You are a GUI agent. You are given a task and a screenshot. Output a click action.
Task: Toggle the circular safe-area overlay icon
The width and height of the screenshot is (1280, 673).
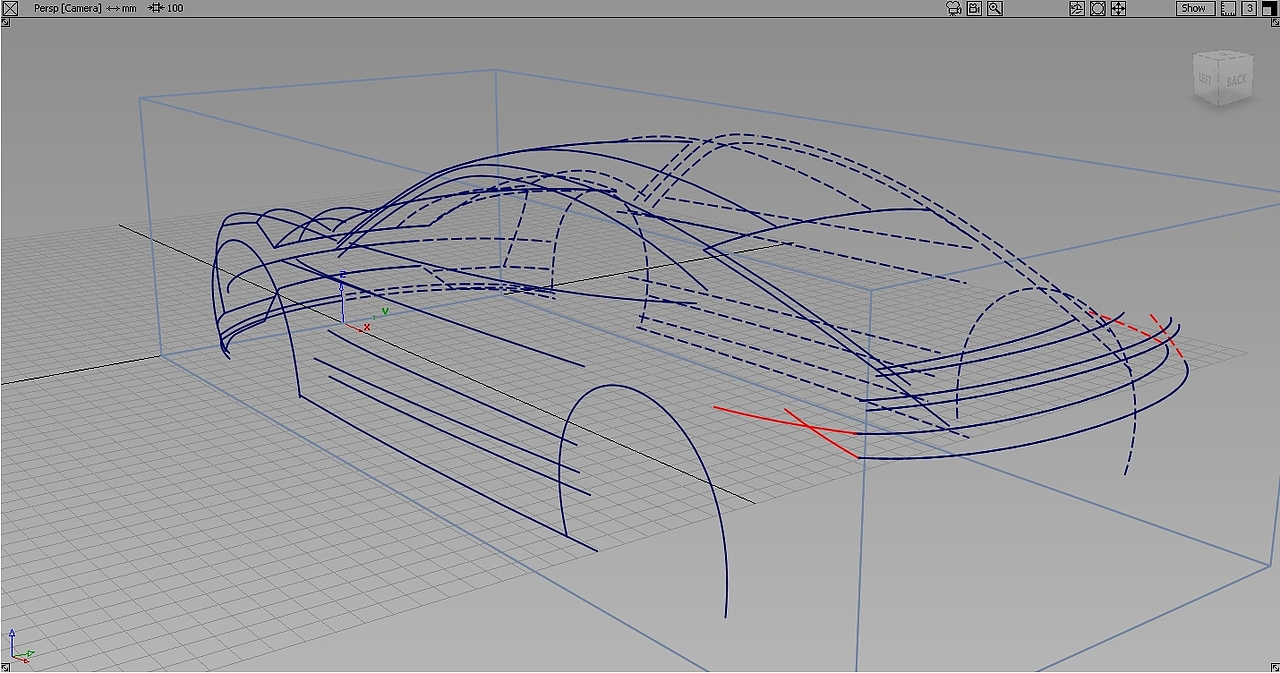pyautogui.click(x=1097, y=8)
